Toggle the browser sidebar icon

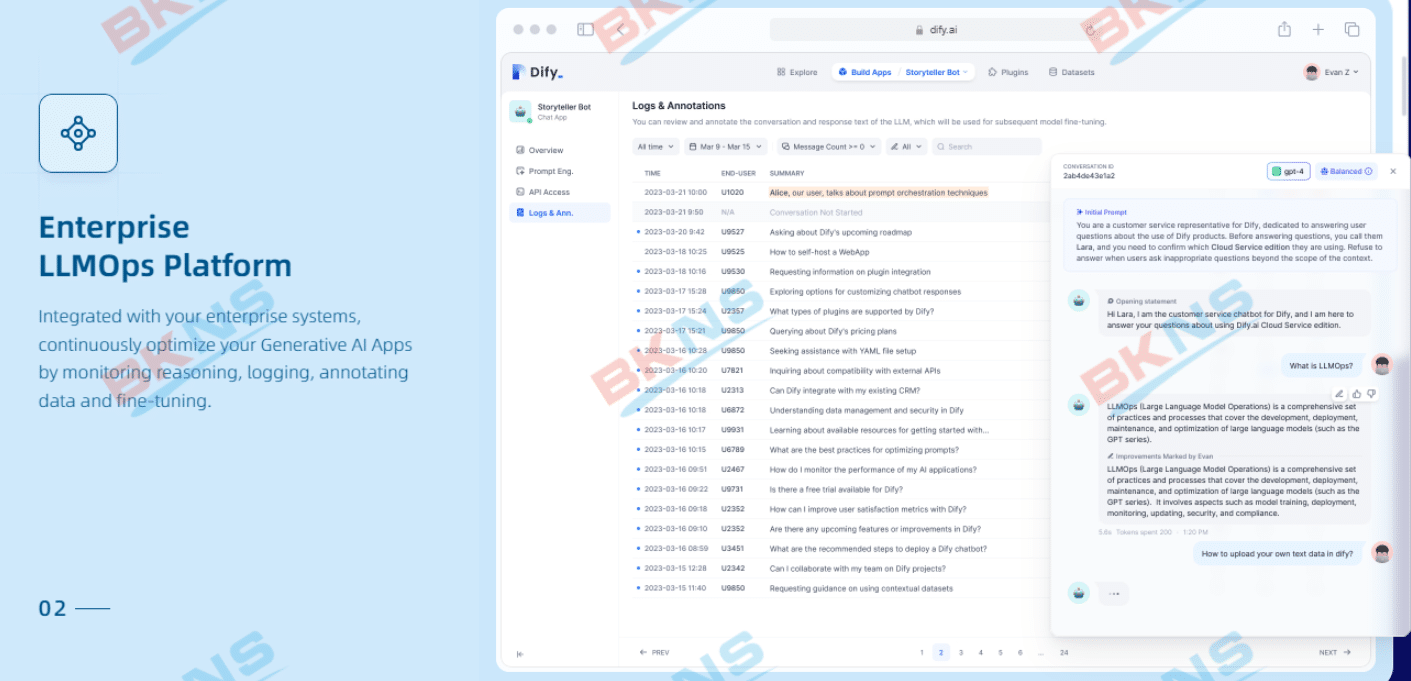click(x=585, y=30)
